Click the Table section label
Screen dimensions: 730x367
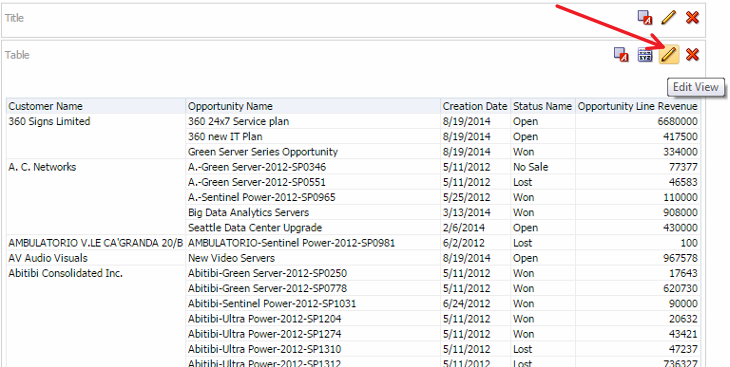coord(17,54)
